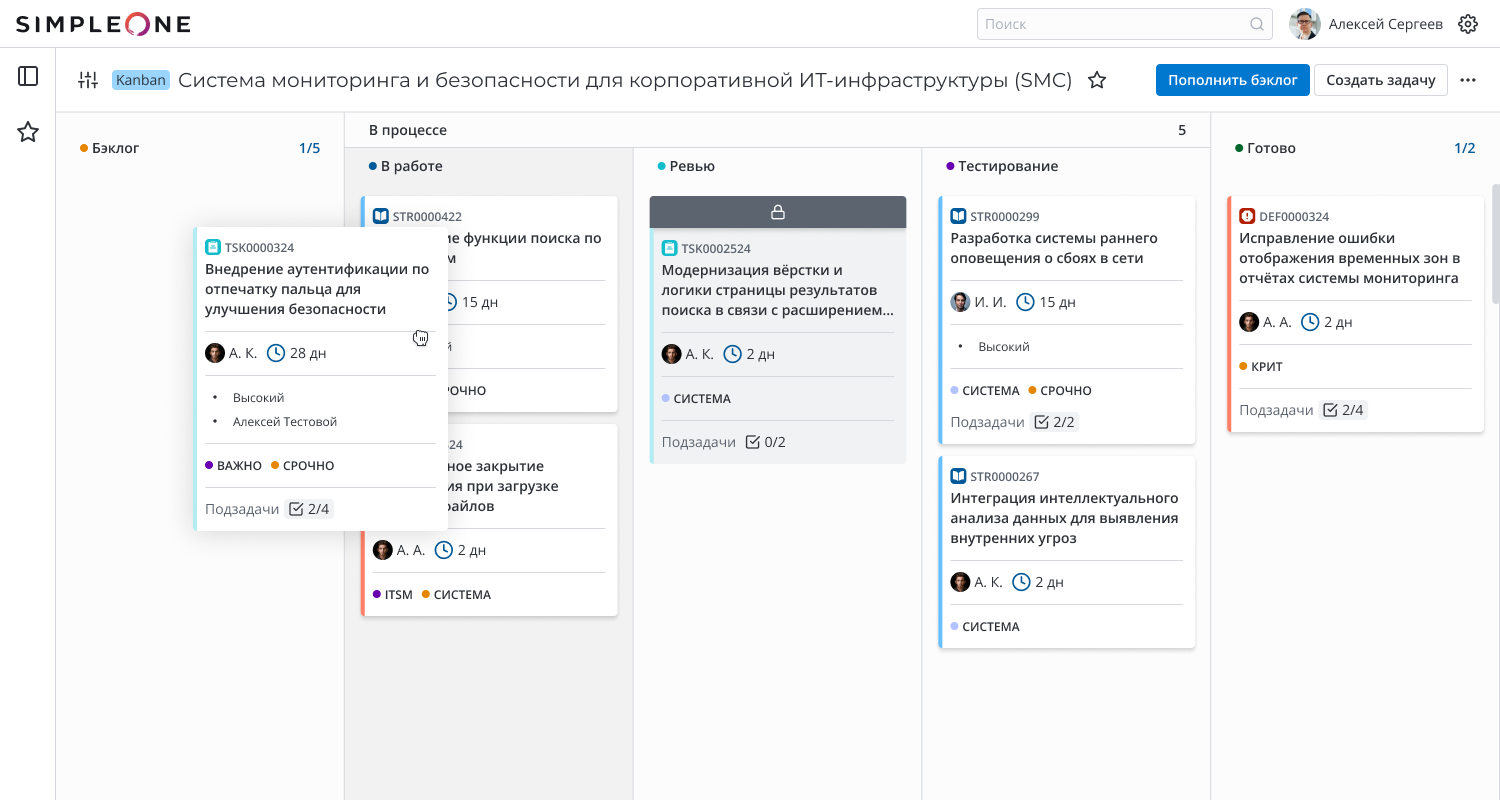Click the Создать задачу button
Image resolution: width=1500 pixels, height=800 pixels.
pos(1381,80)
